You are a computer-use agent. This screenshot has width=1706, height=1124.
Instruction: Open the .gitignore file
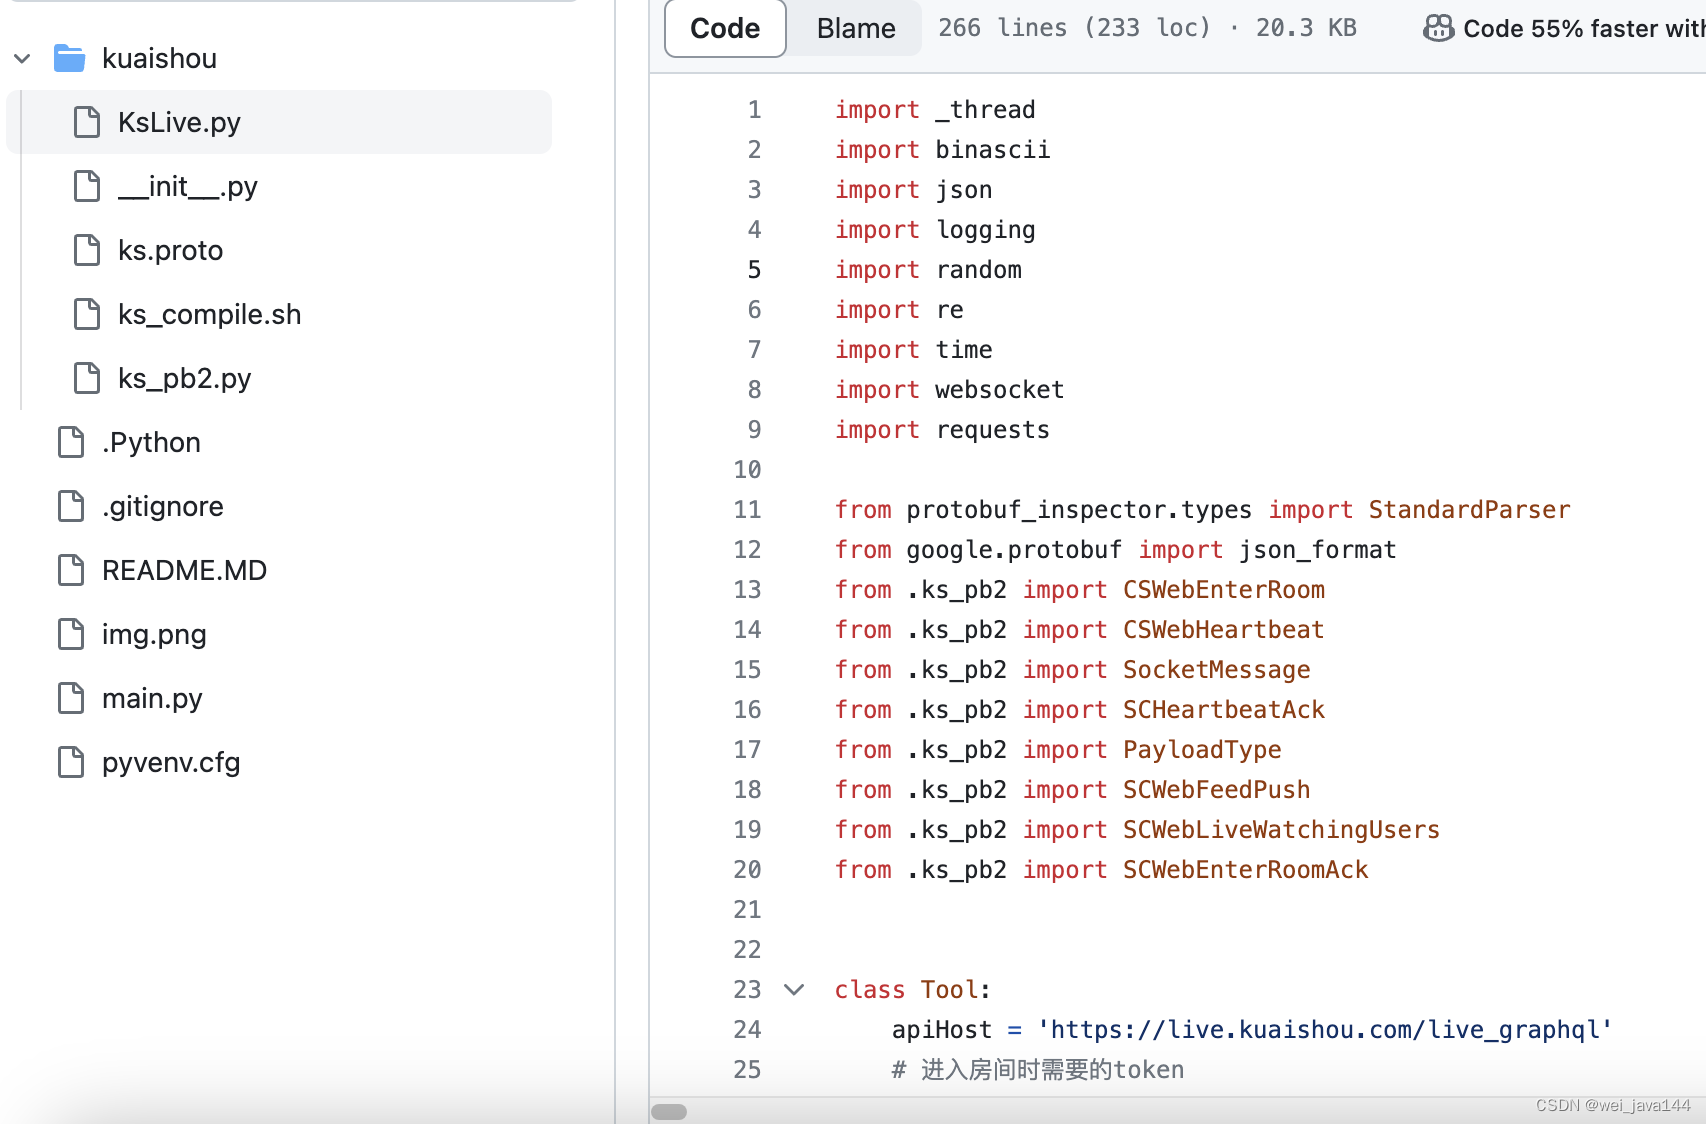click(x=162, y=506)
